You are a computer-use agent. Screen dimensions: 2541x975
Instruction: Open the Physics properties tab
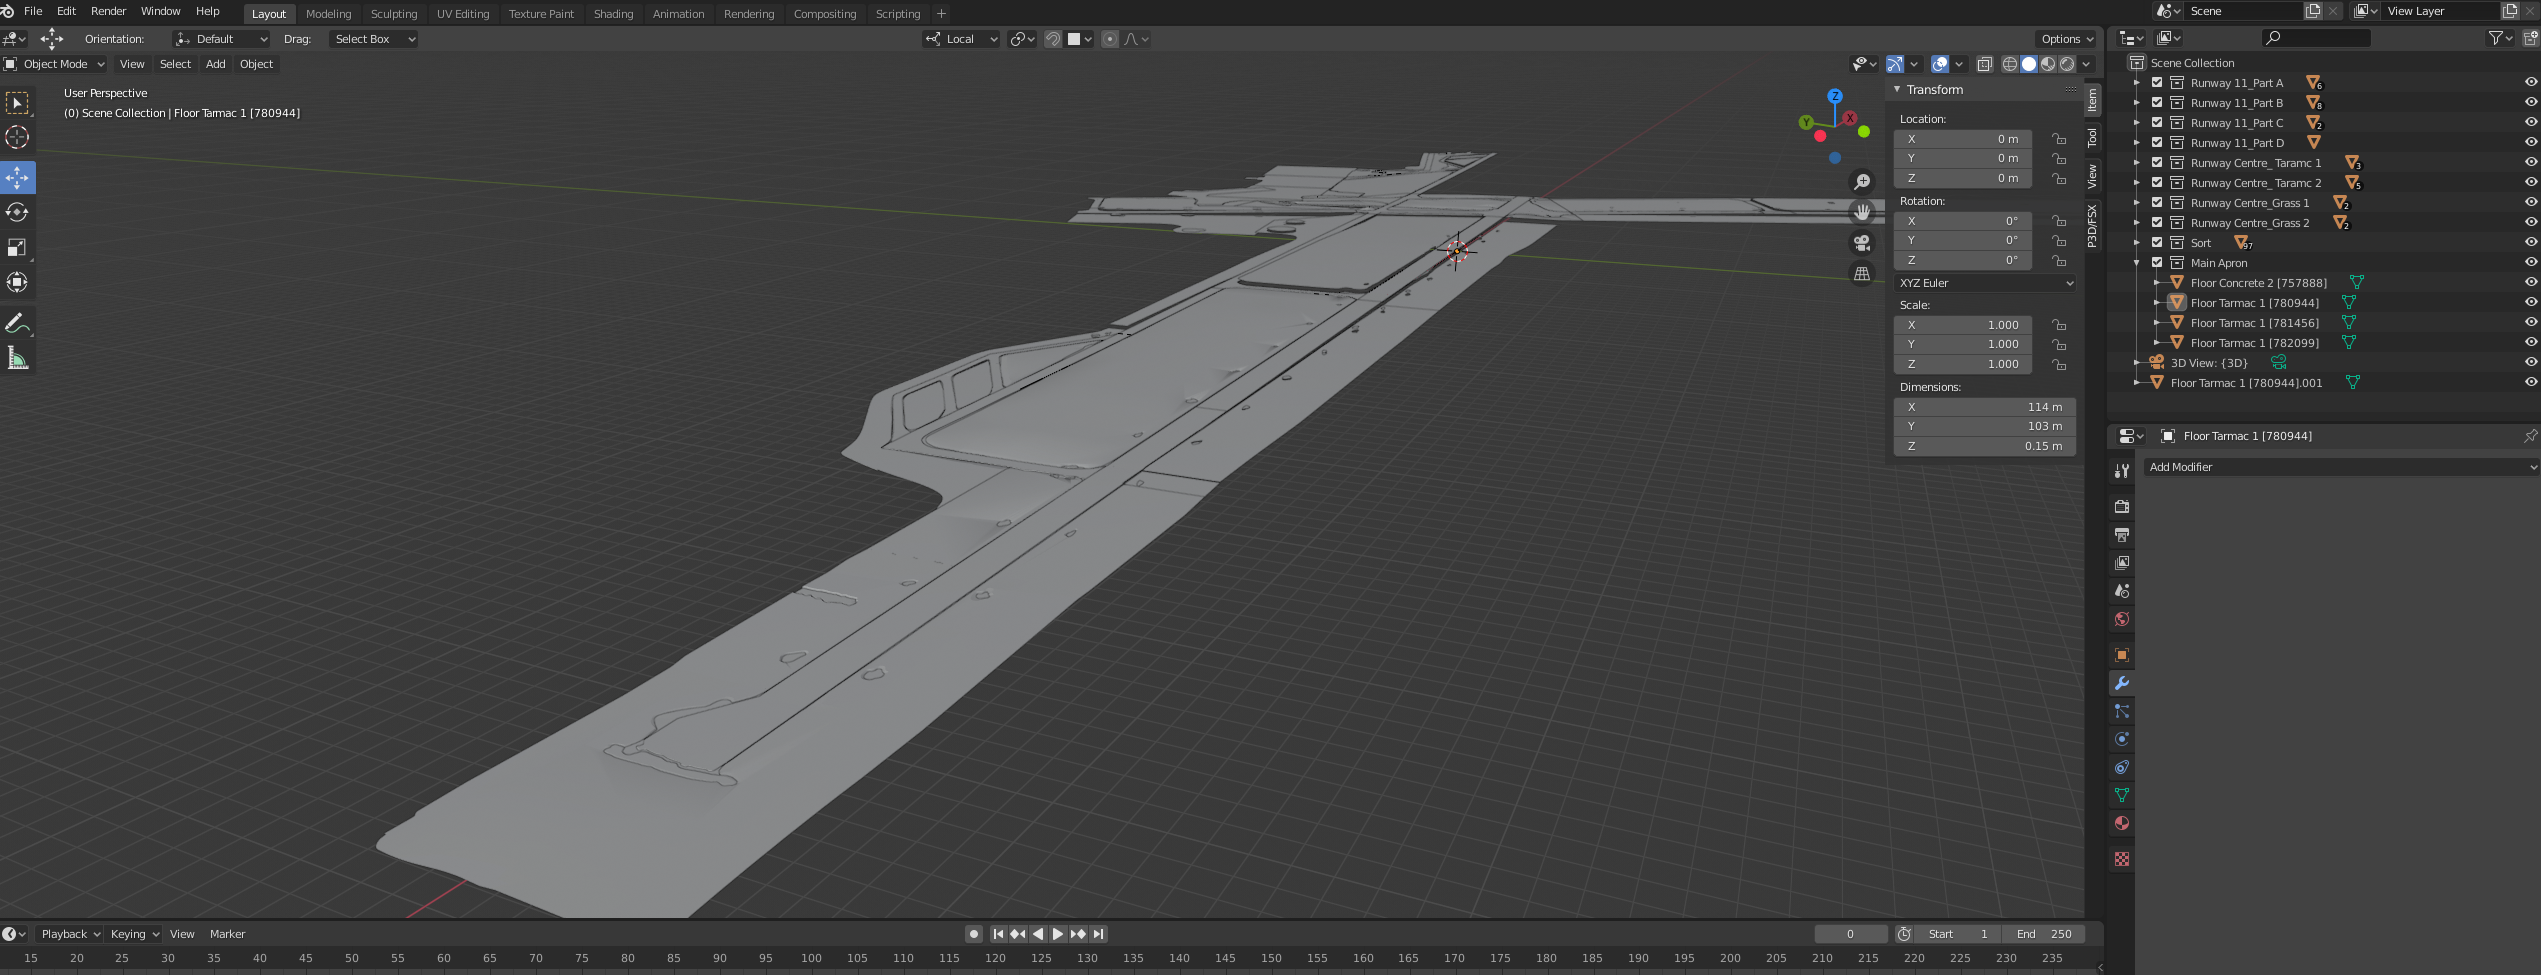pyautogui.click(x=2121, y=739)
